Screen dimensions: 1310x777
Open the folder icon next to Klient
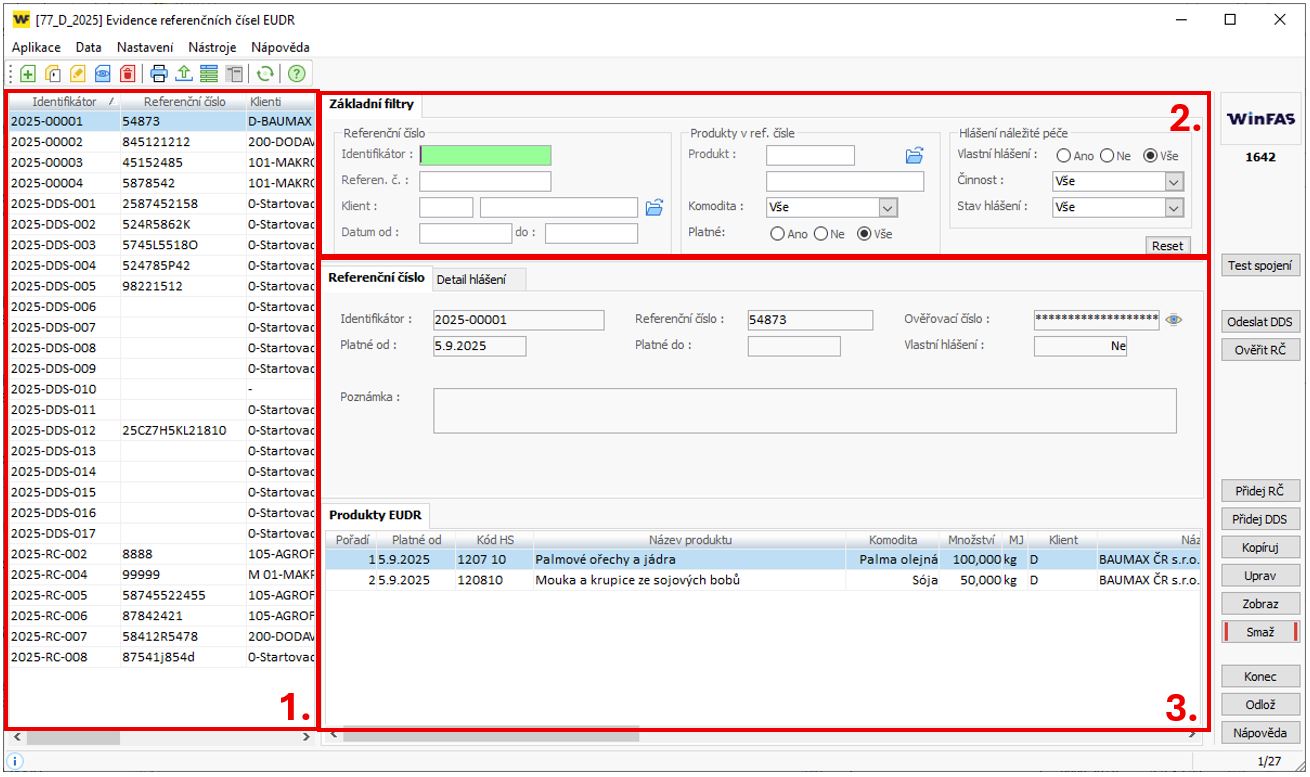[654, 207]
